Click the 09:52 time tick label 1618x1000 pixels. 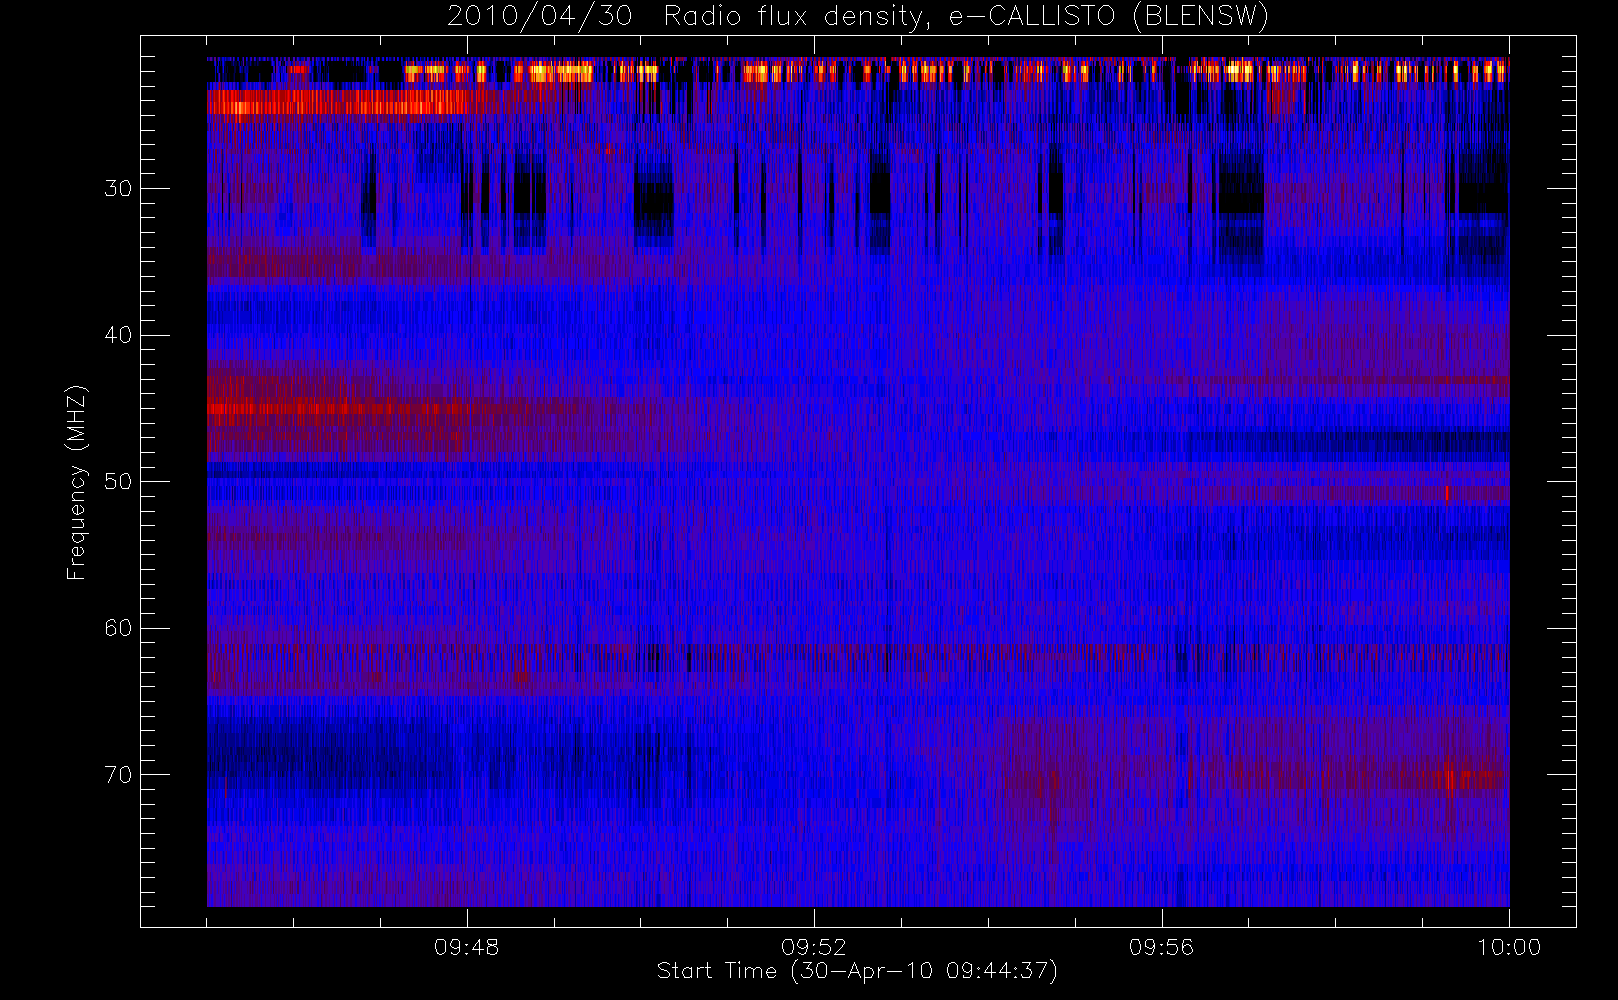(x=814, y=947)
